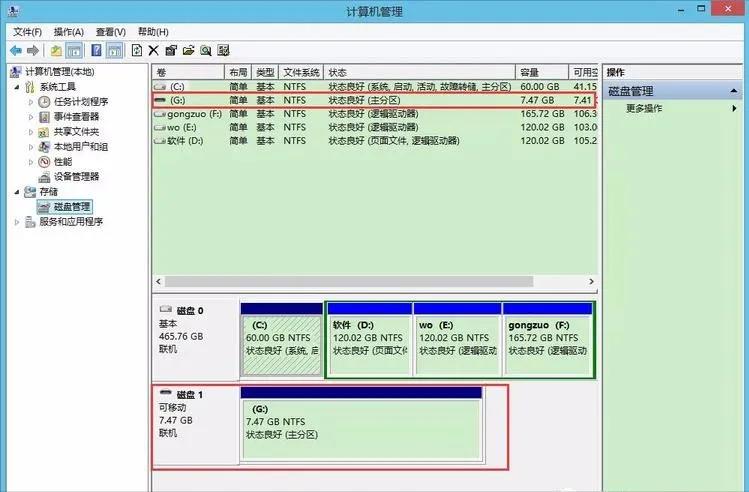Select the 磁盘 0 disk label box
Viewport: 749px width, 492px height.
pyautogui.click(x=196, y=339)
